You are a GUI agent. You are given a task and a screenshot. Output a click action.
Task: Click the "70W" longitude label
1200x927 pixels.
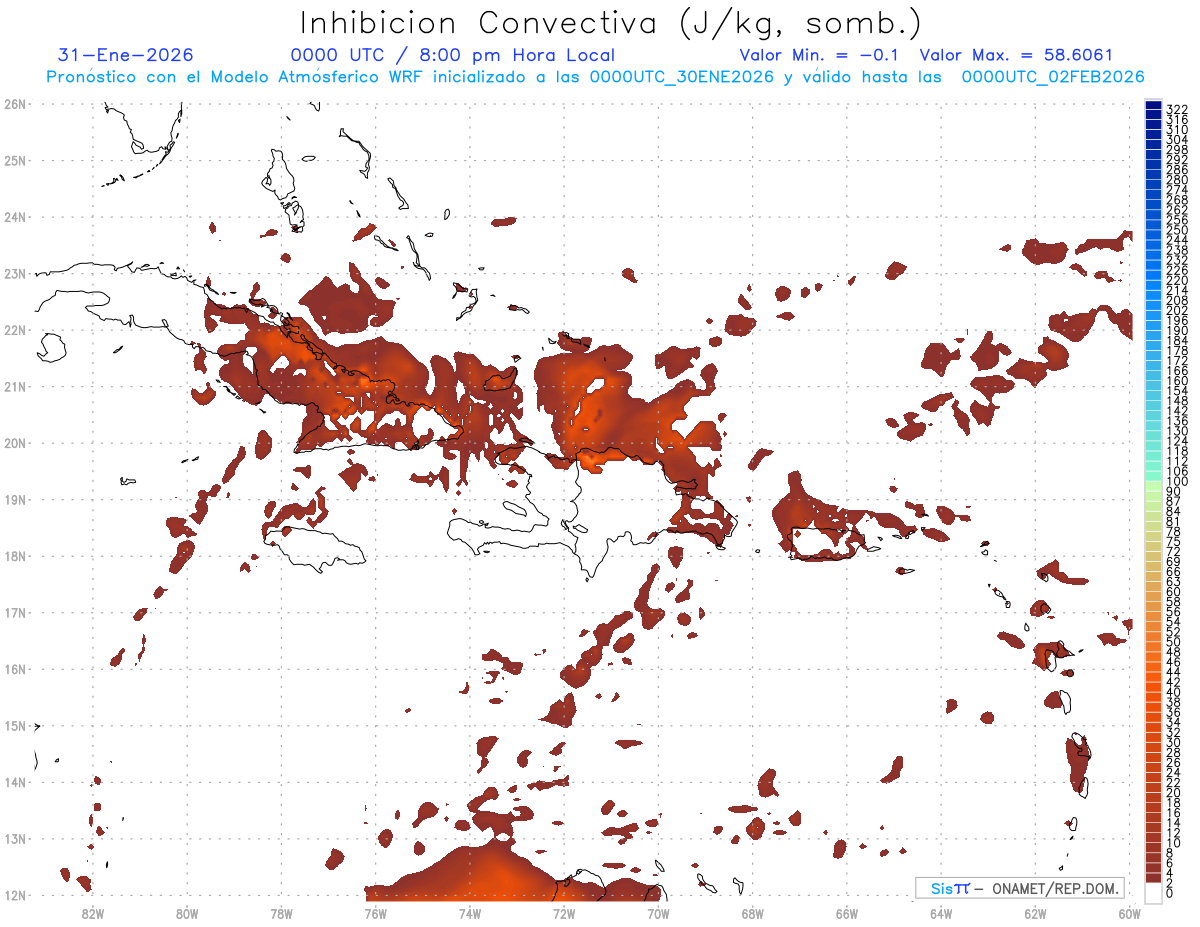pyautogui.click(x=658, y=912)
